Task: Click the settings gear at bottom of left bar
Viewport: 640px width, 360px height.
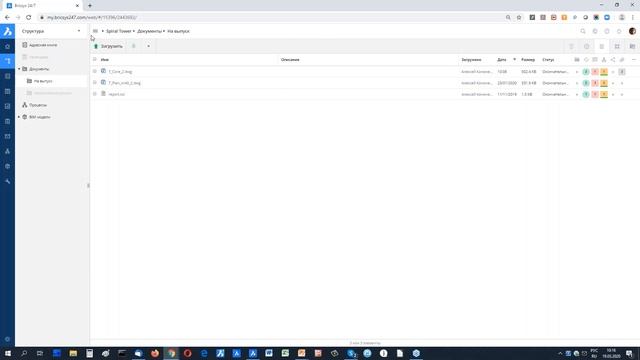Action: tap(7, 339)
